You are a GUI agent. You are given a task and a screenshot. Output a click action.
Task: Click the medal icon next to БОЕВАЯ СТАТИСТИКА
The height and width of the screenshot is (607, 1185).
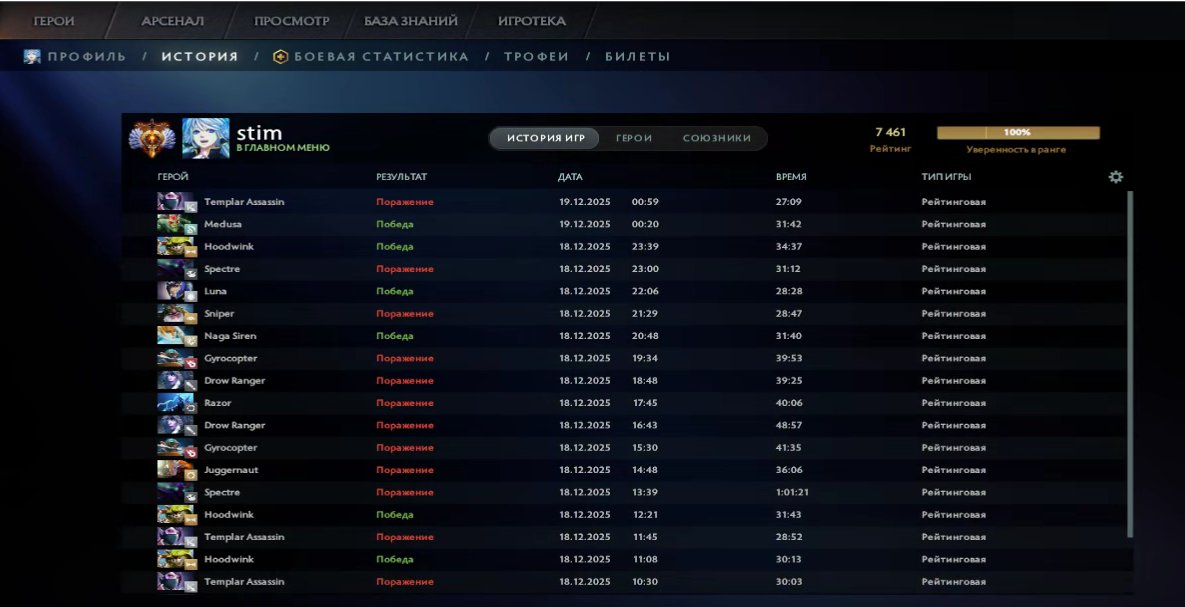[x=283, y=57]
